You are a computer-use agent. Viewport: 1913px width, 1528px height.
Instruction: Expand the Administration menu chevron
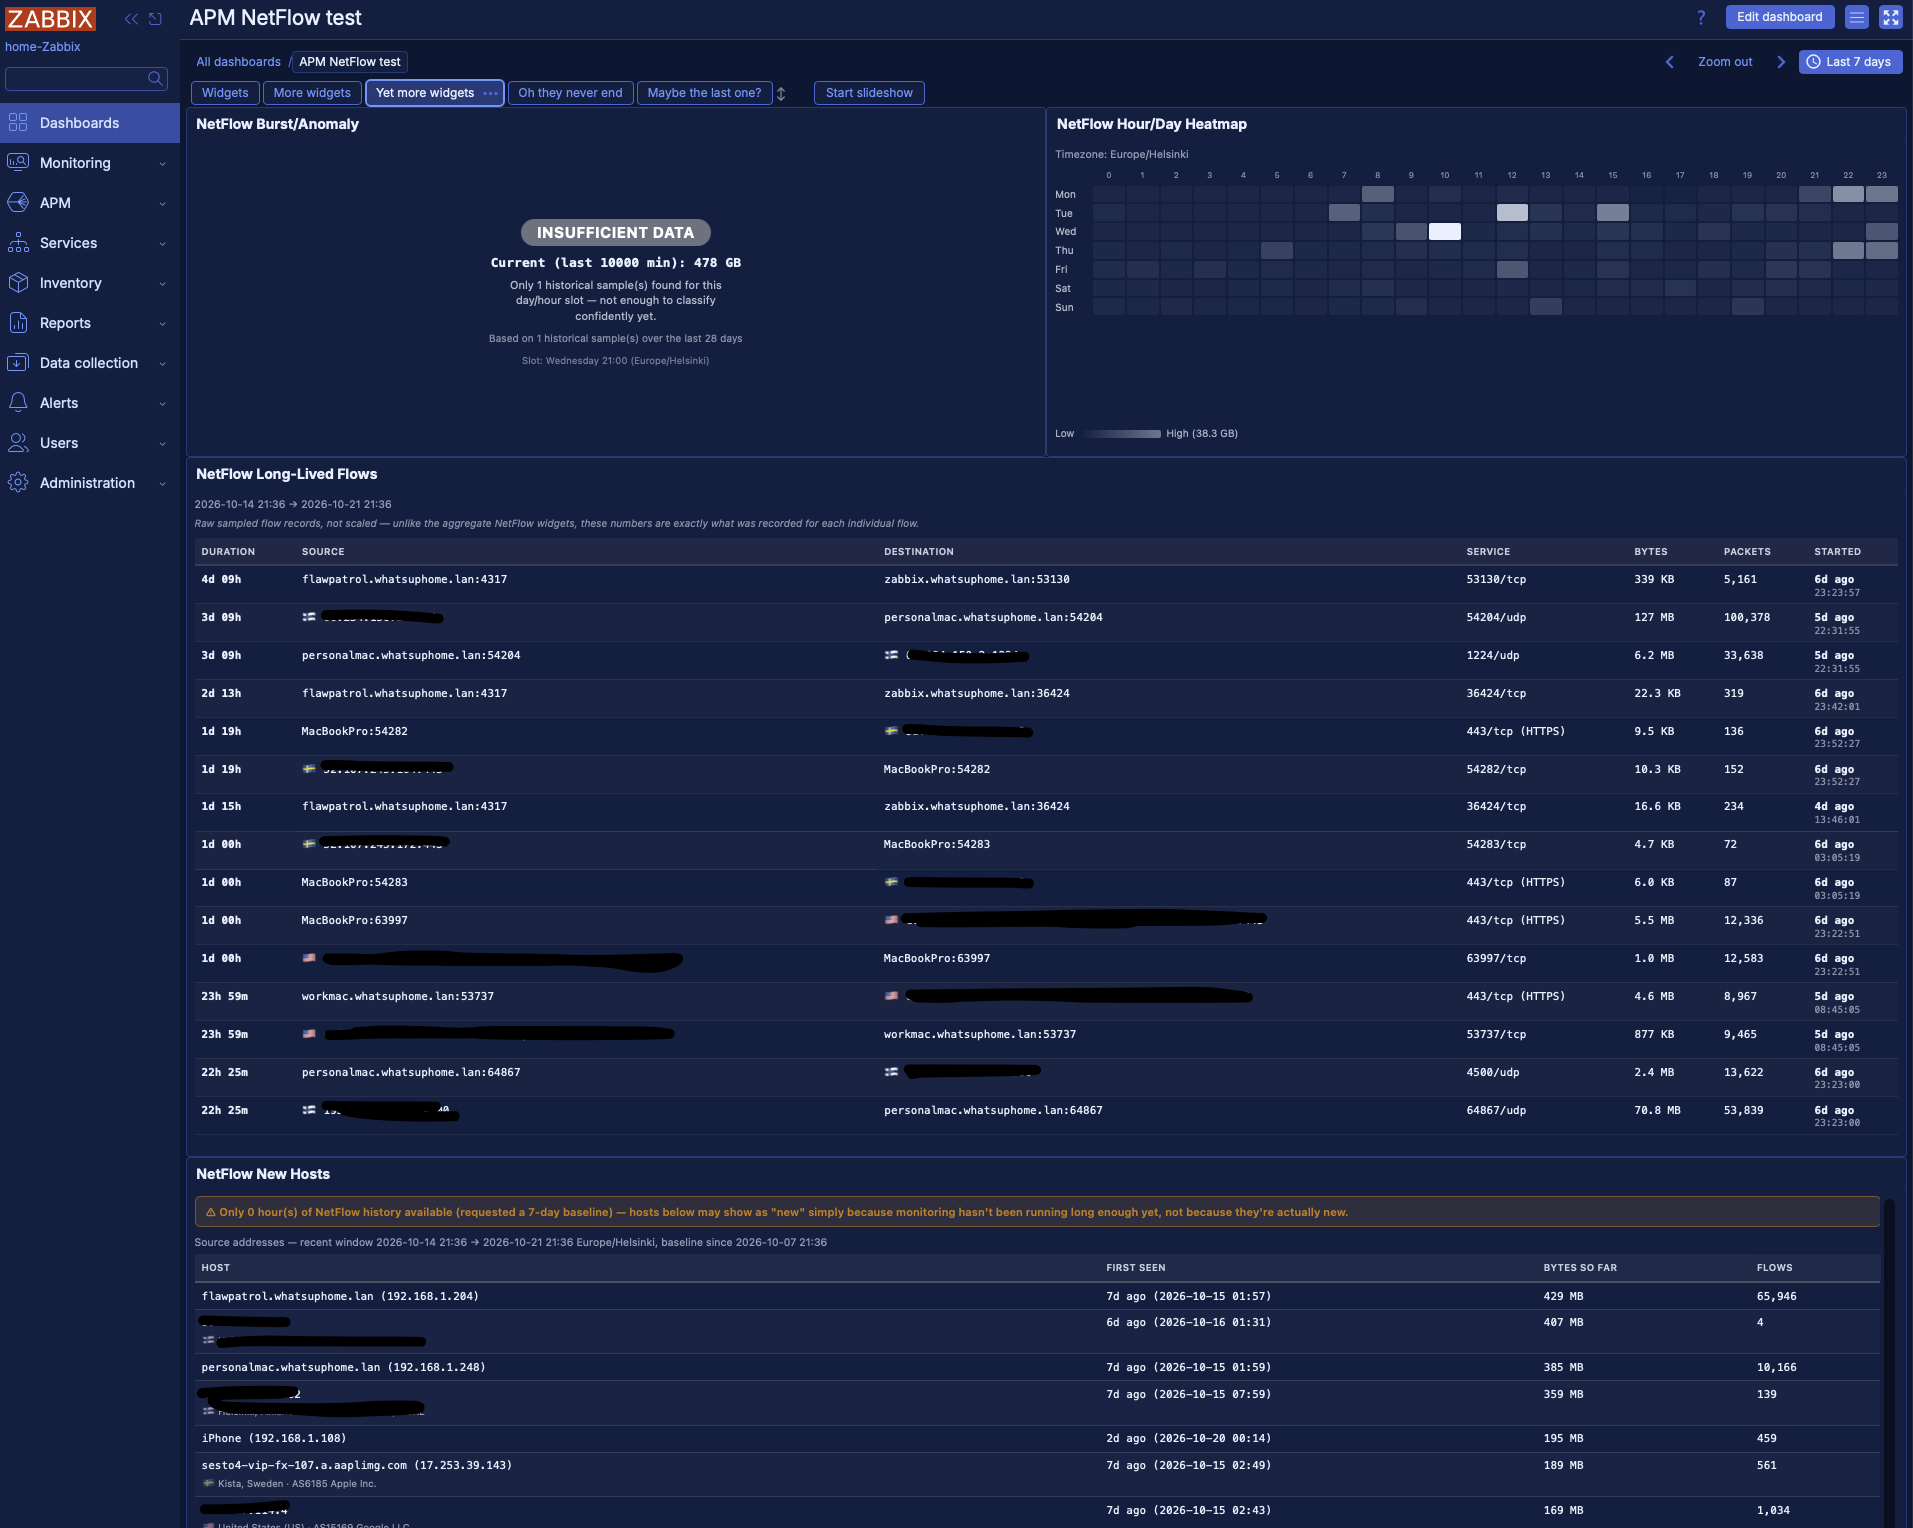tap(162, 483)
